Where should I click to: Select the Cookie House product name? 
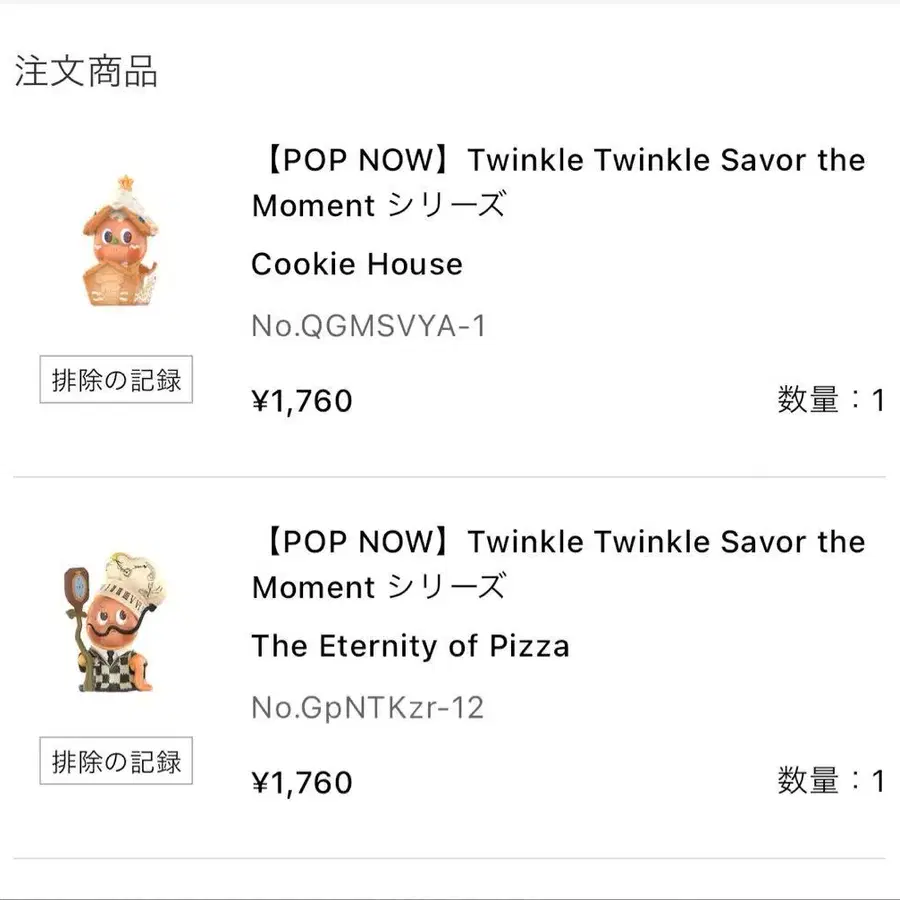click(357, 265)
